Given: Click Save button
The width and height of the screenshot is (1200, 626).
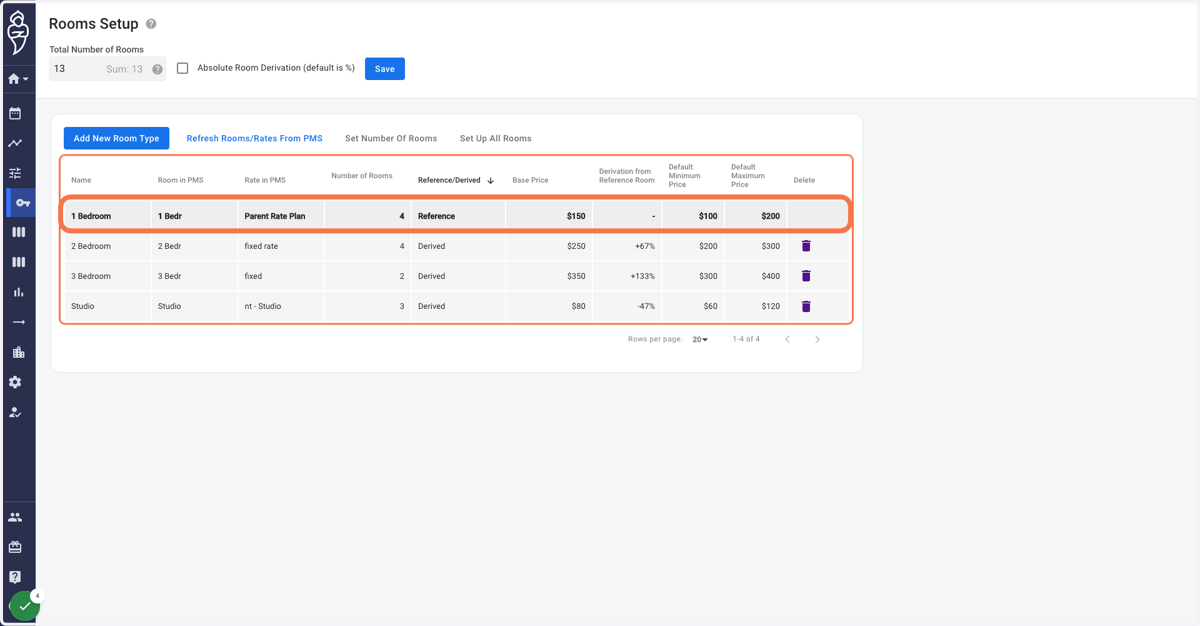Looking at the screenshot, I should tap(385, 69).
